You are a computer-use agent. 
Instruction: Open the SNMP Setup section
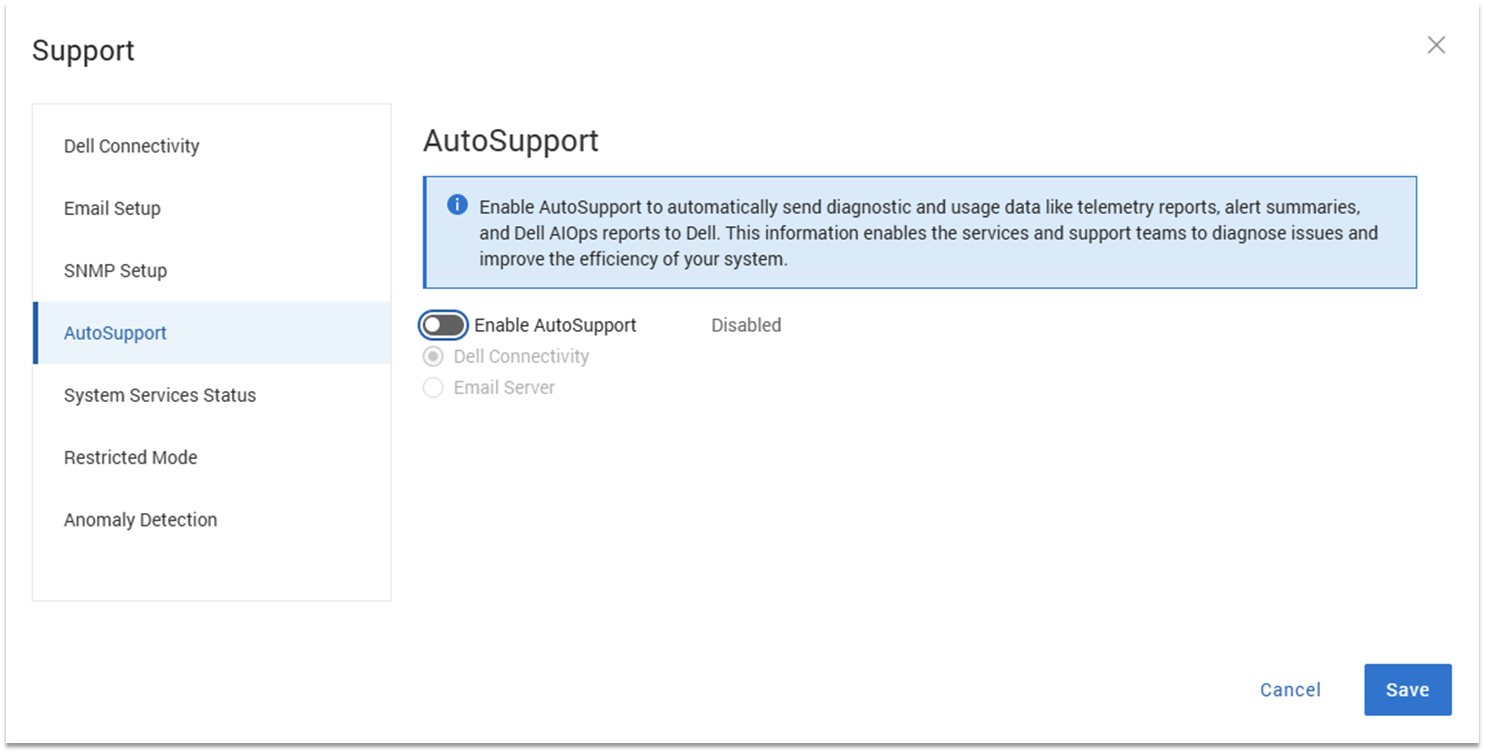pyautogui.click(x=114, y=270)
